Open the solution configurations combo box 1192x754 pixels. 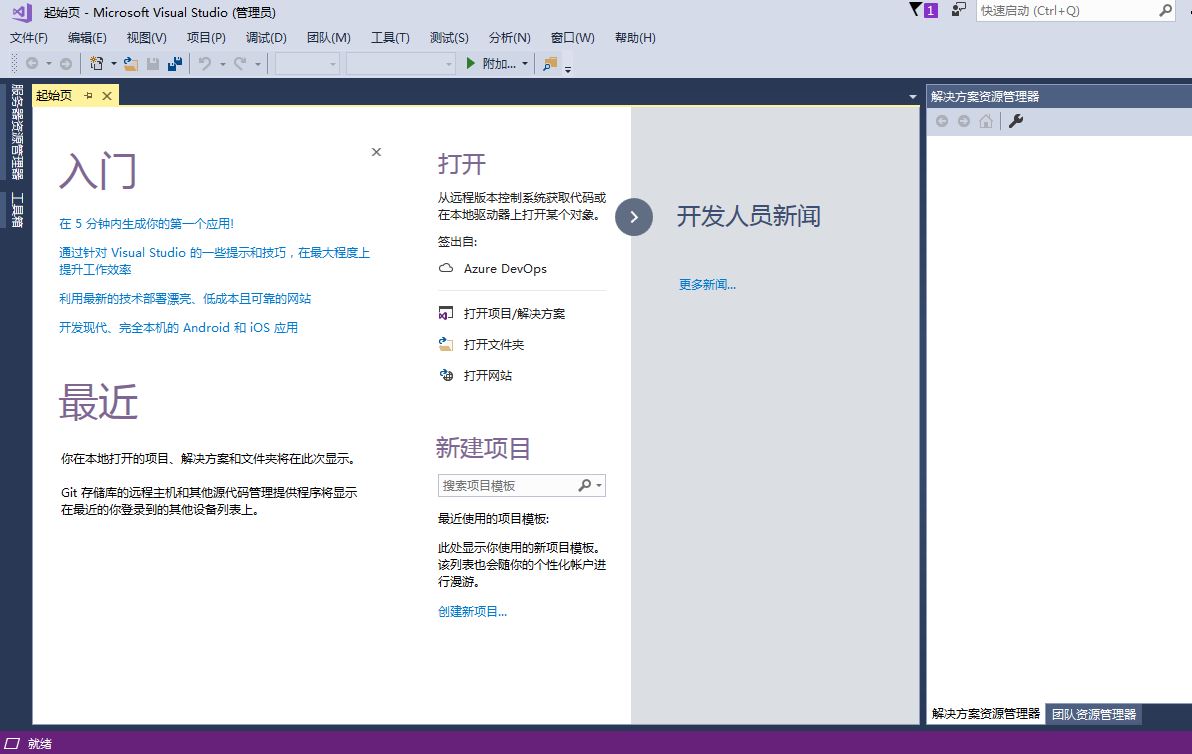307,64
